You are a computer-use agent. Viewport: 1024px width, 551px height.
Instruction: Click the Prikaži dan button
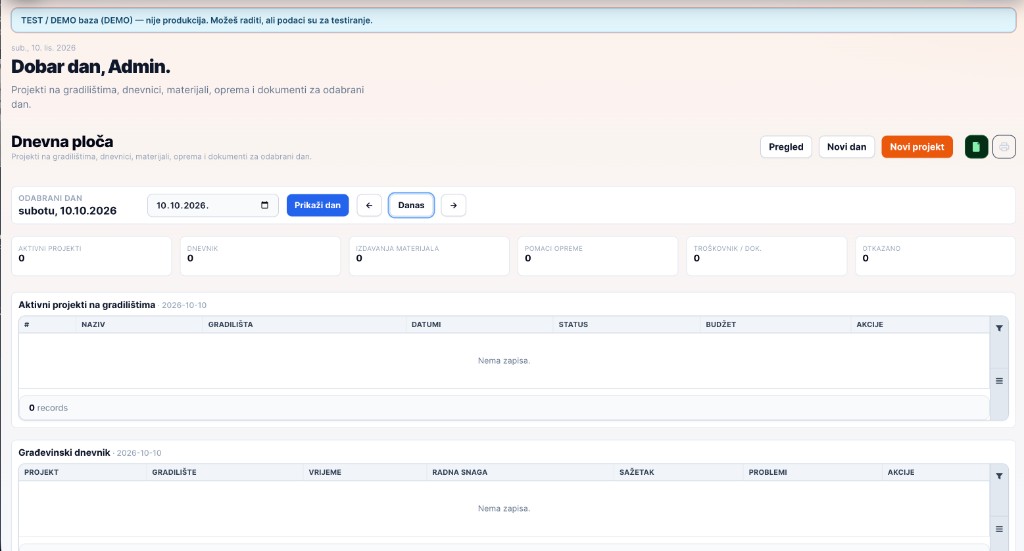317,205
